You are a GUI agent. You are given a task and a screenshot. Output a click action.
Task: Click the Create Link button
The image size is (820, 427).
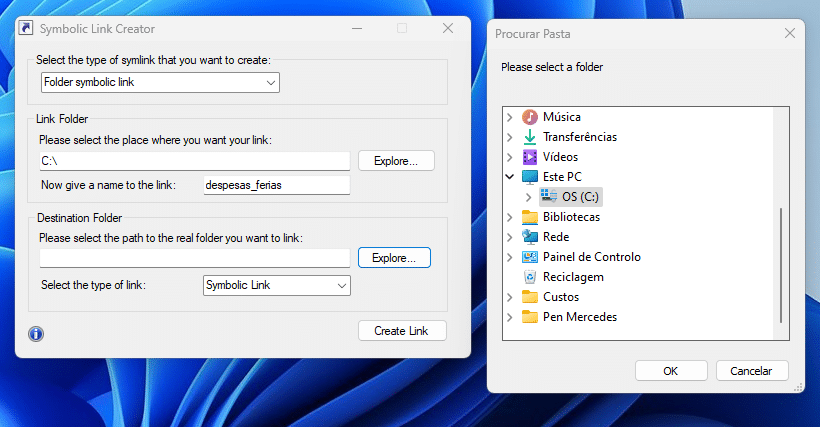(x=402, y=331)
